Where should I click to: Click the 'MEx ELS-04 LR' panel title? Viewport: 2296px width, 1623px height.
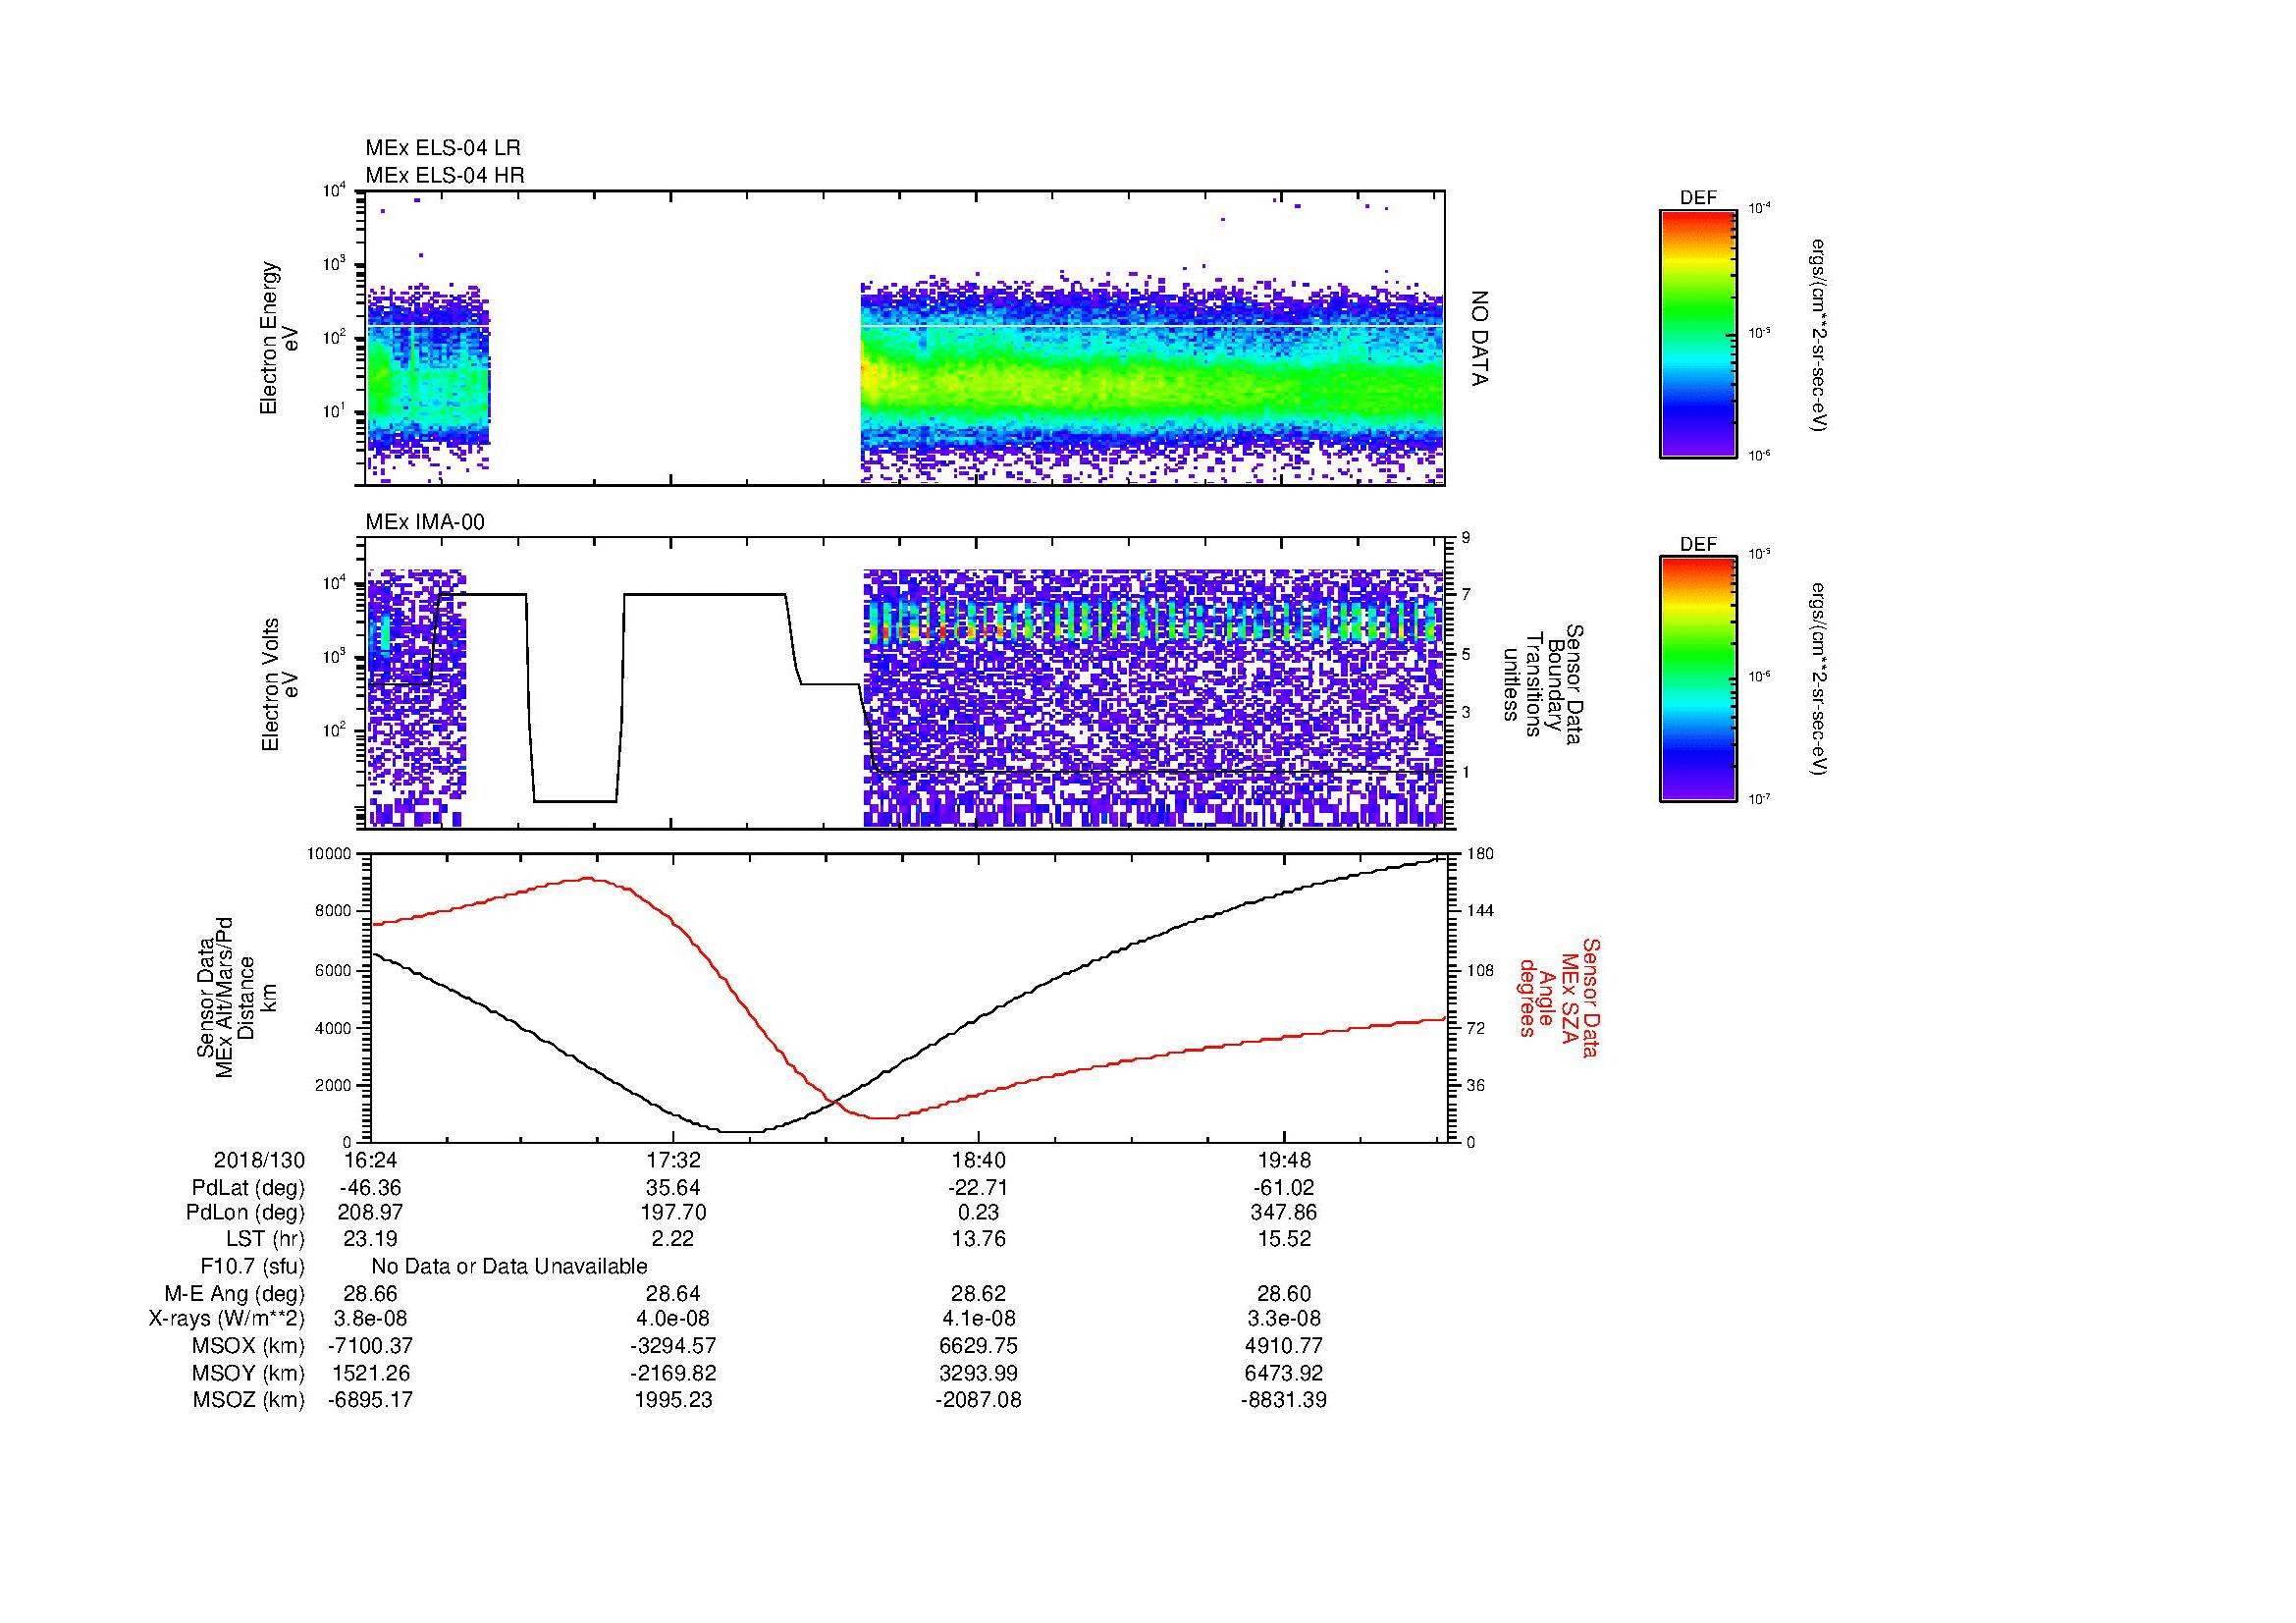pyautogui.click(x=442, y=148)
